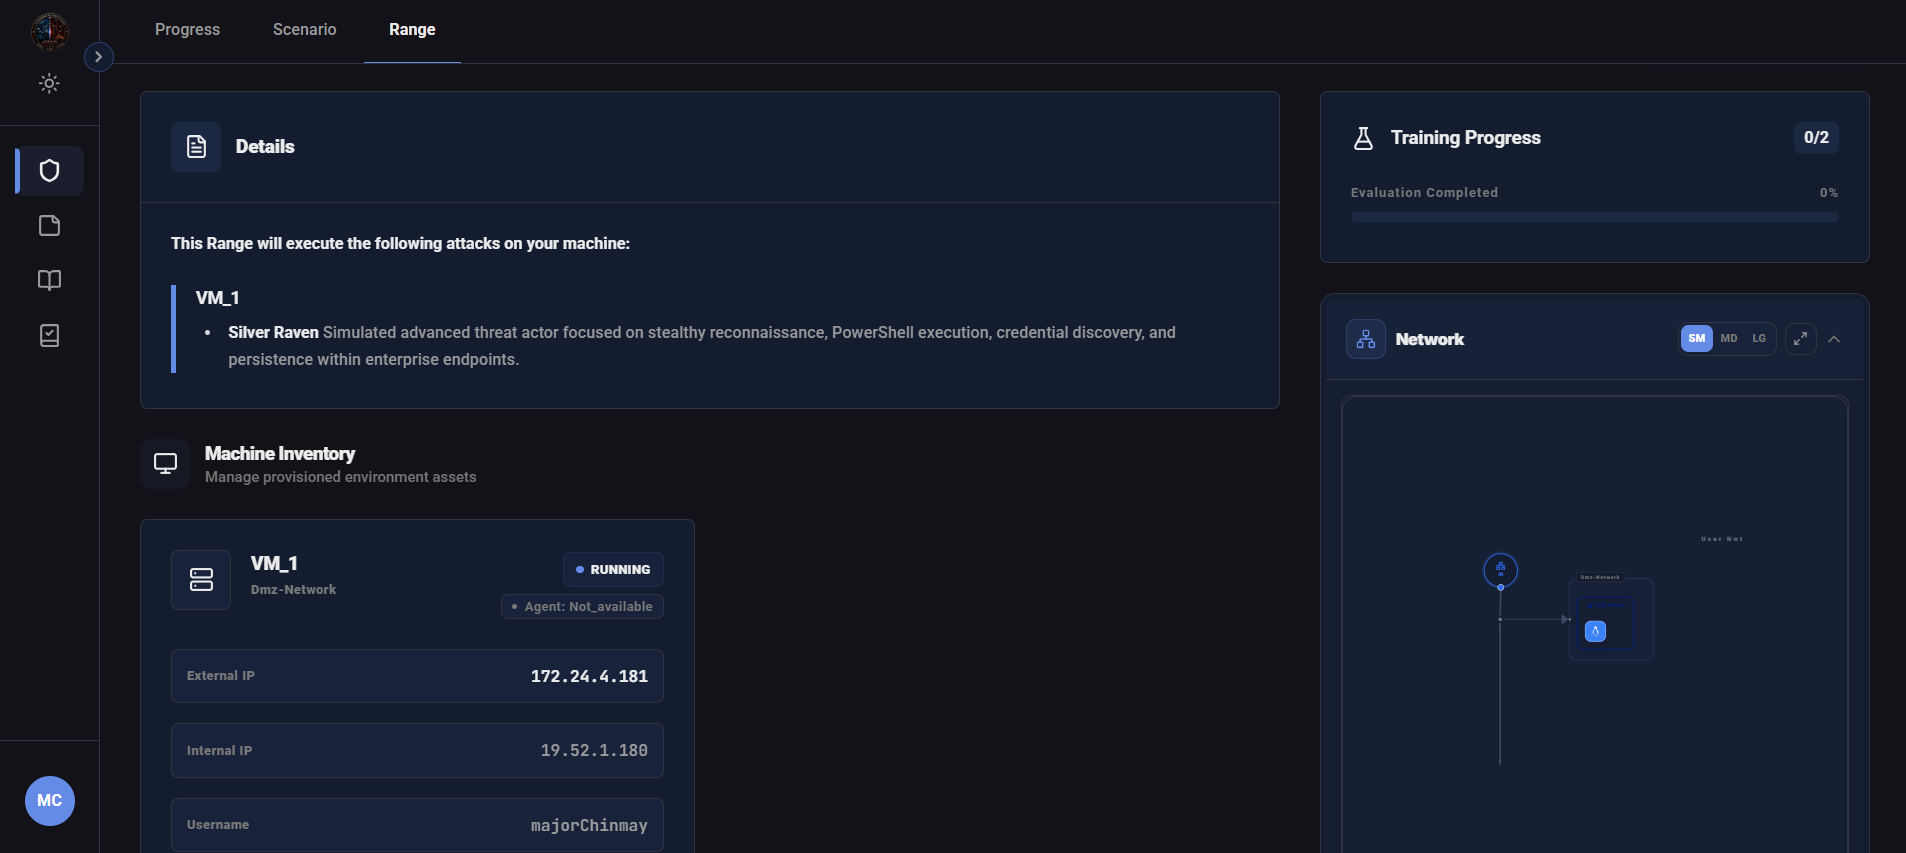Click the VM_1 heading in Details
Image resolution: width=1906 pixels, height=853 pixels.
tap(217, 298)
